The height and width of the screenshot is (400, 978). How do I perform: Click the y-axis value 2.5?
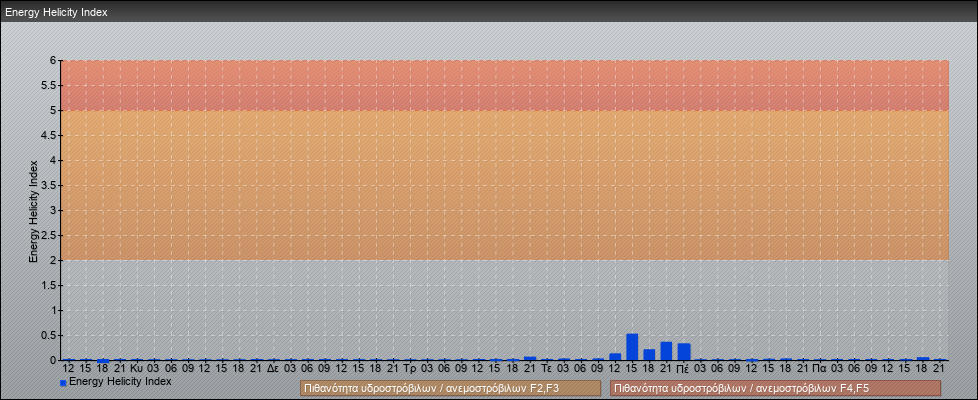click(x=49, y=235)
